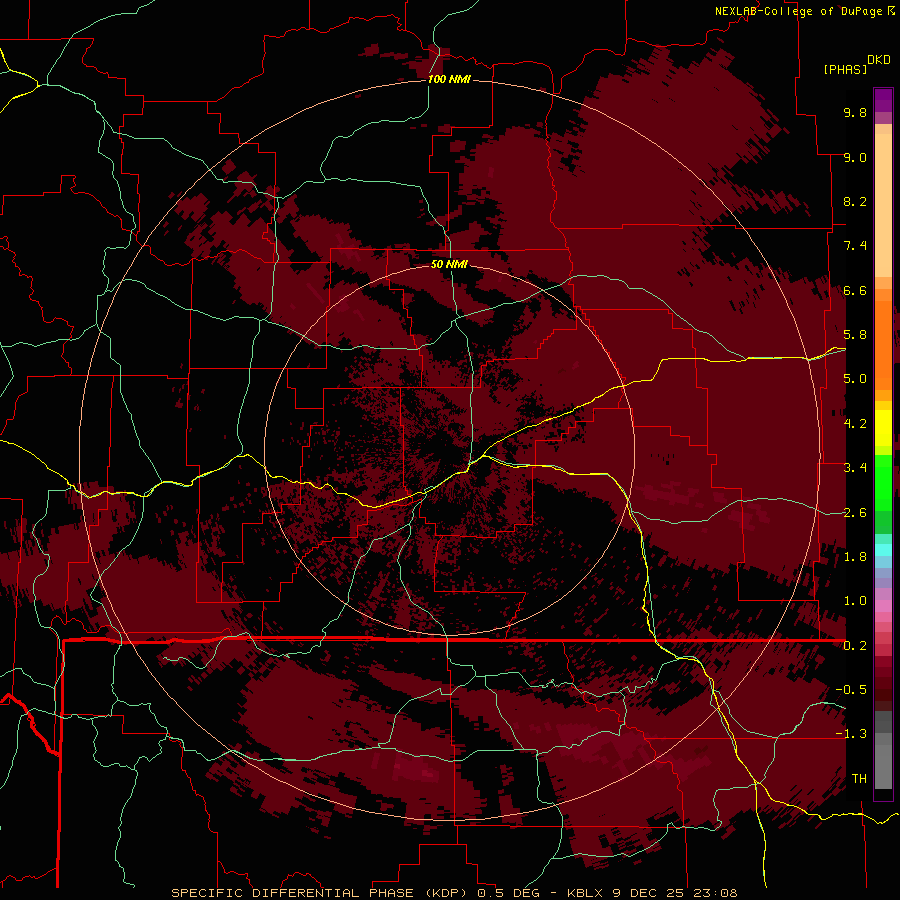Click the 5.8 legend value
900x900 pixels.
tap(855, 335)
